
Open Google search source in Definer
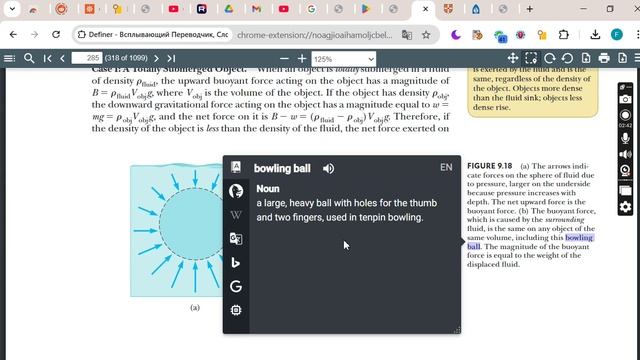[236, 287]
